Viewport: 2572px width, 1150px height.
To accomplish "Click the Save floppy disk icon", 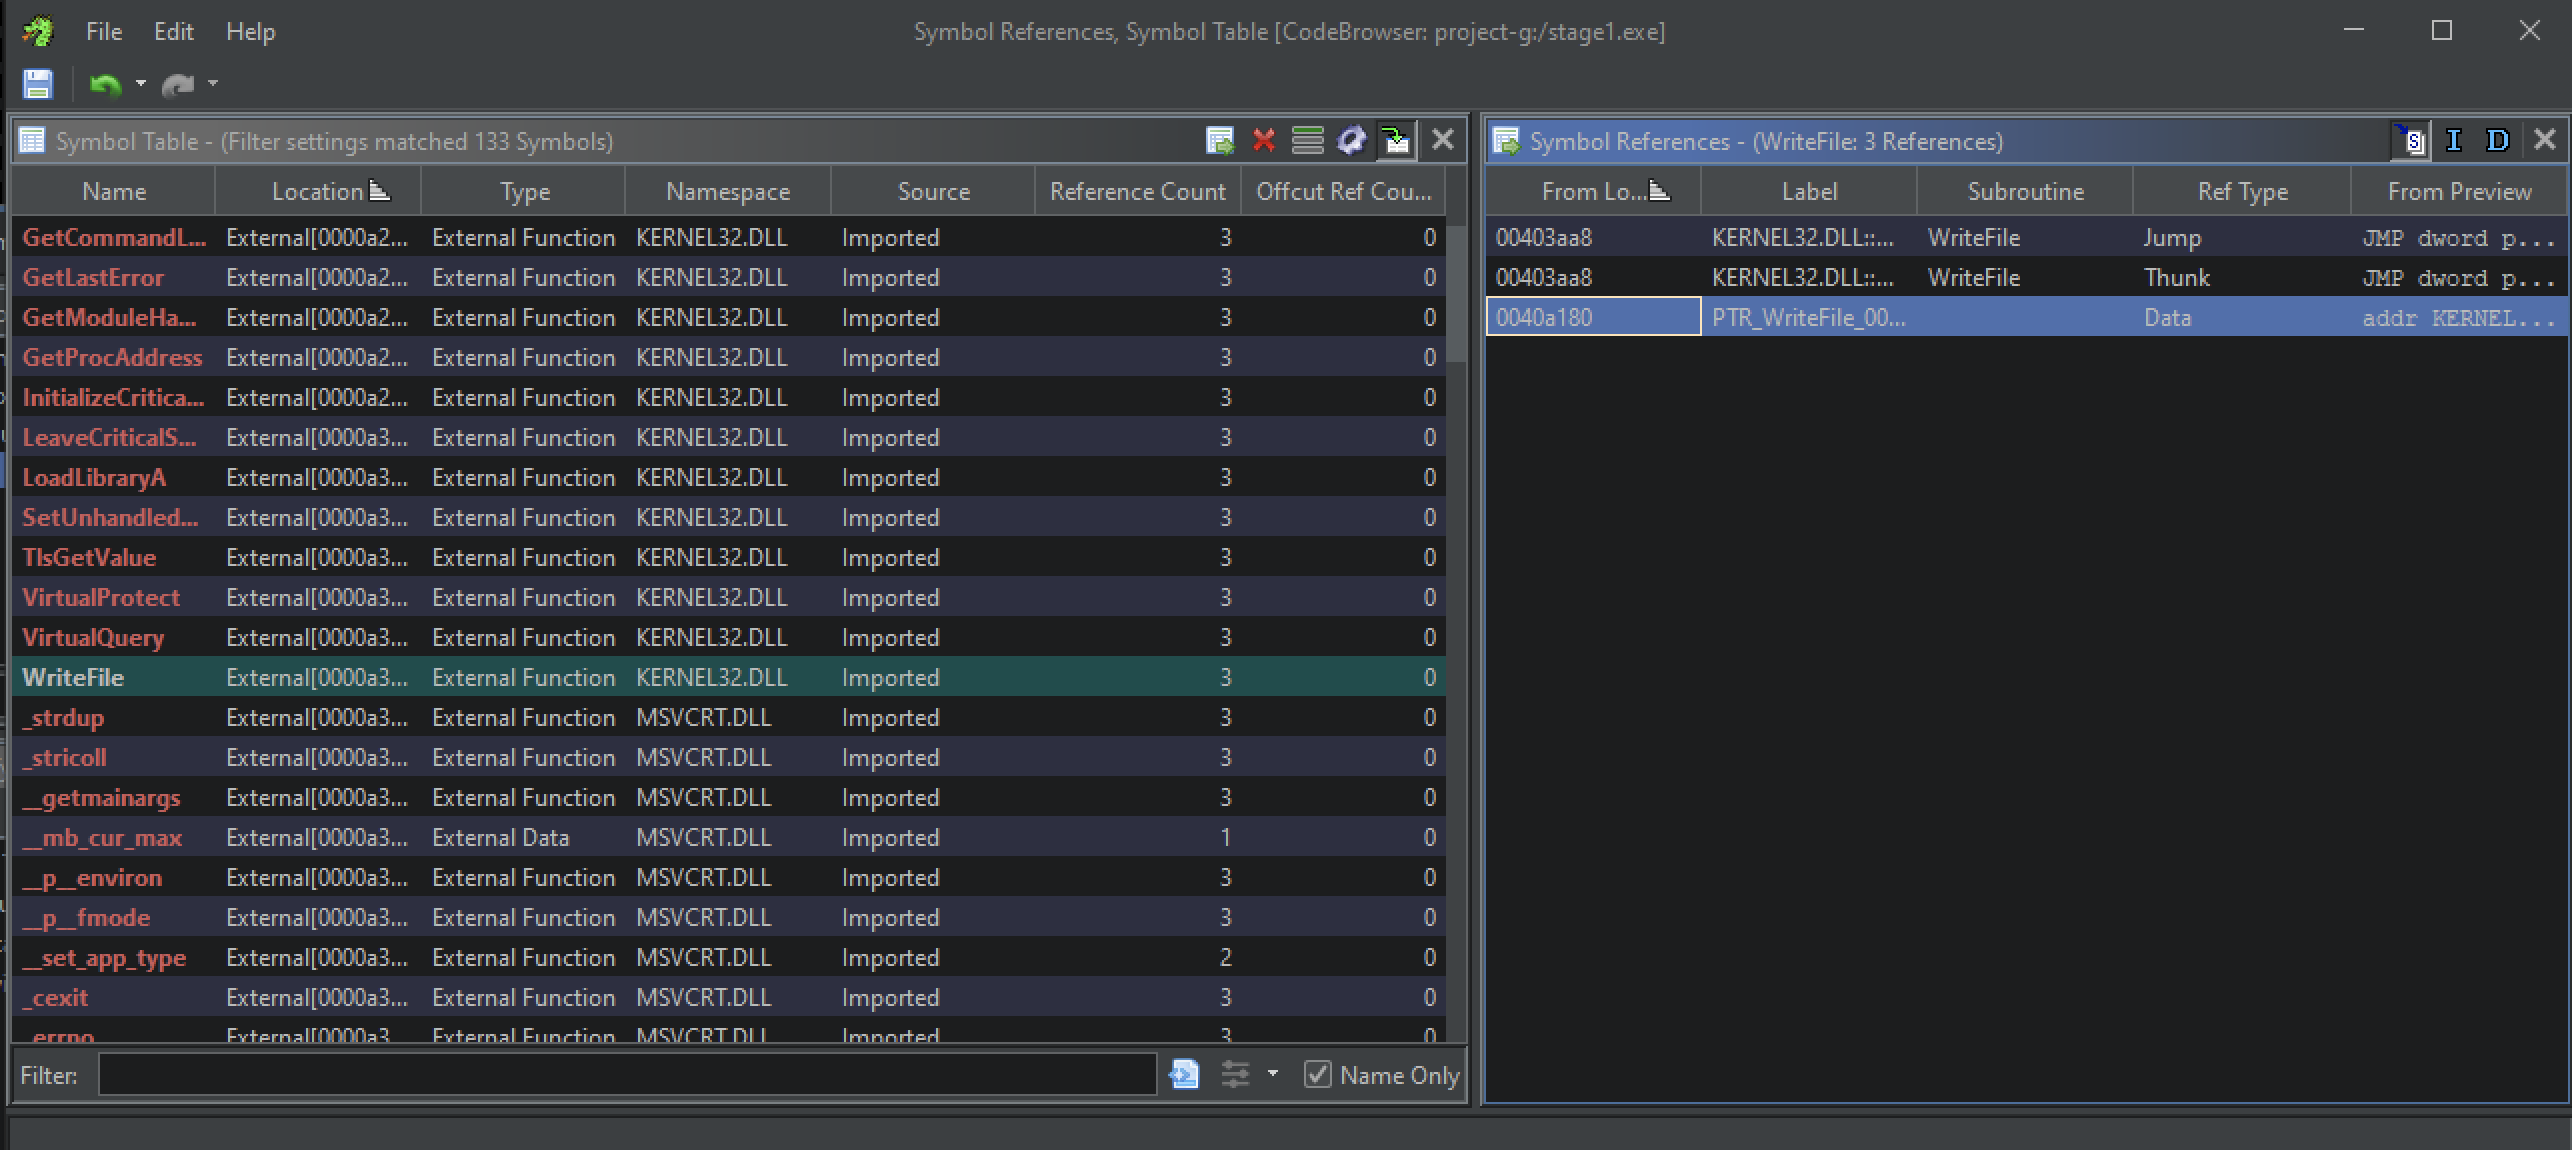I will click(x=37, y=84).
